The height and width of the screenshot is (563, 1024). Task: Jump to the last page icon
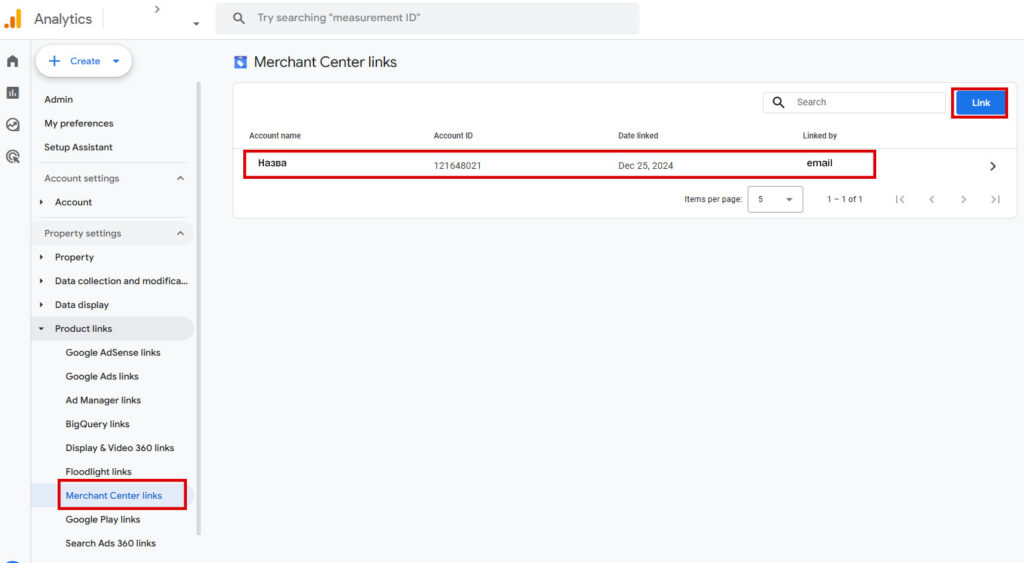pyautogui.click(x=995, y=199)
